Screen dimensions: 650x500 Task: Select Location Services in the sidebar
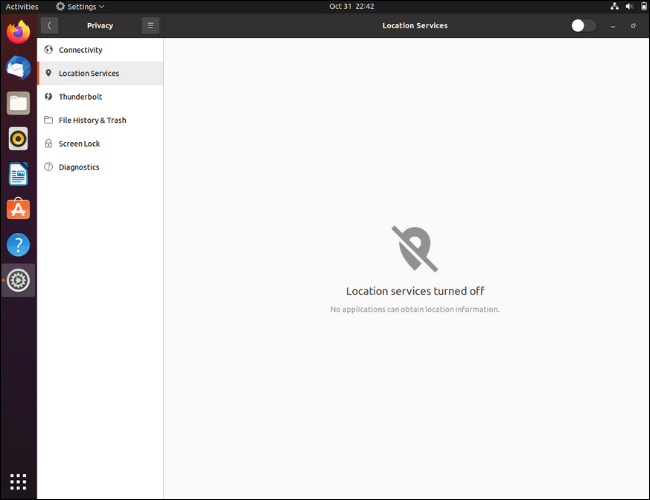coord(100,73)
